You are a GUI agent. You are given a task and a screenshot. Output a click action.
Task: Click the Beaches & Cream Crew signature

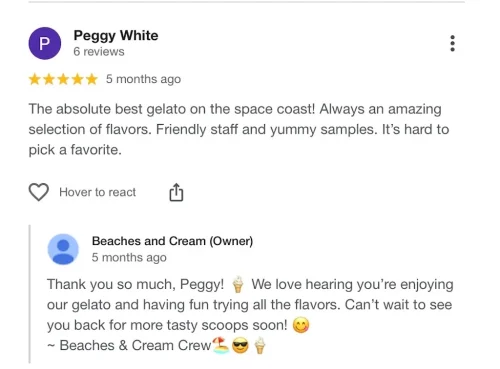click(129, 345)
